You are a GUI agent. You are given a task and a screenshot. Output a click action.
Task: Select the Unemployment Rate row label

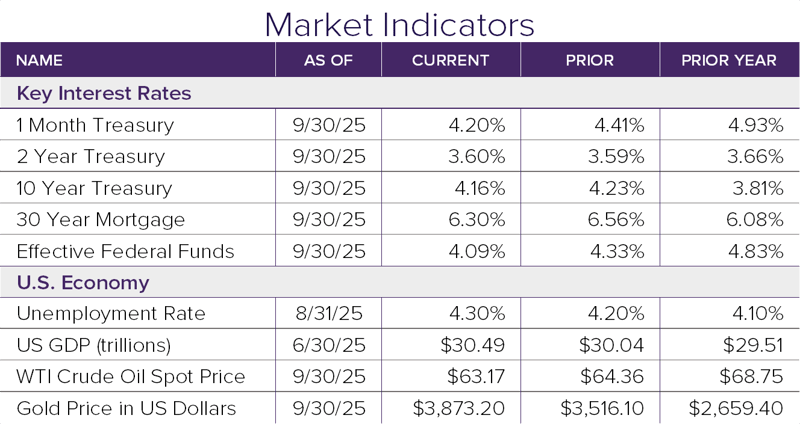click(110, 314)
